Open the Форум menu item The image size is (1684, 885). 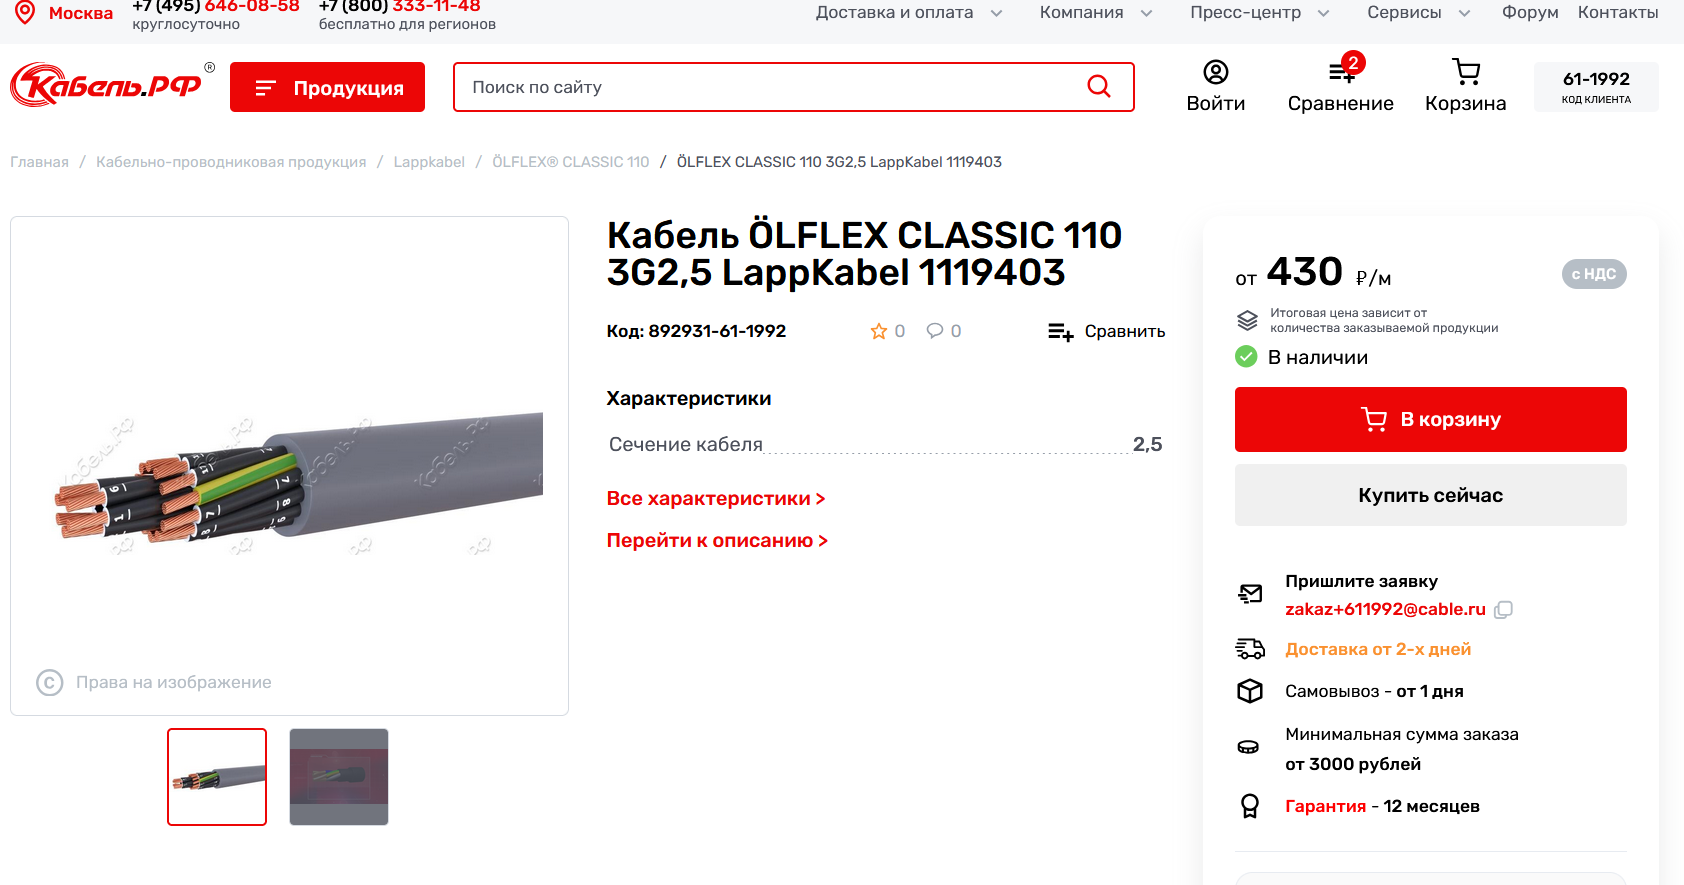point(1530,13)
